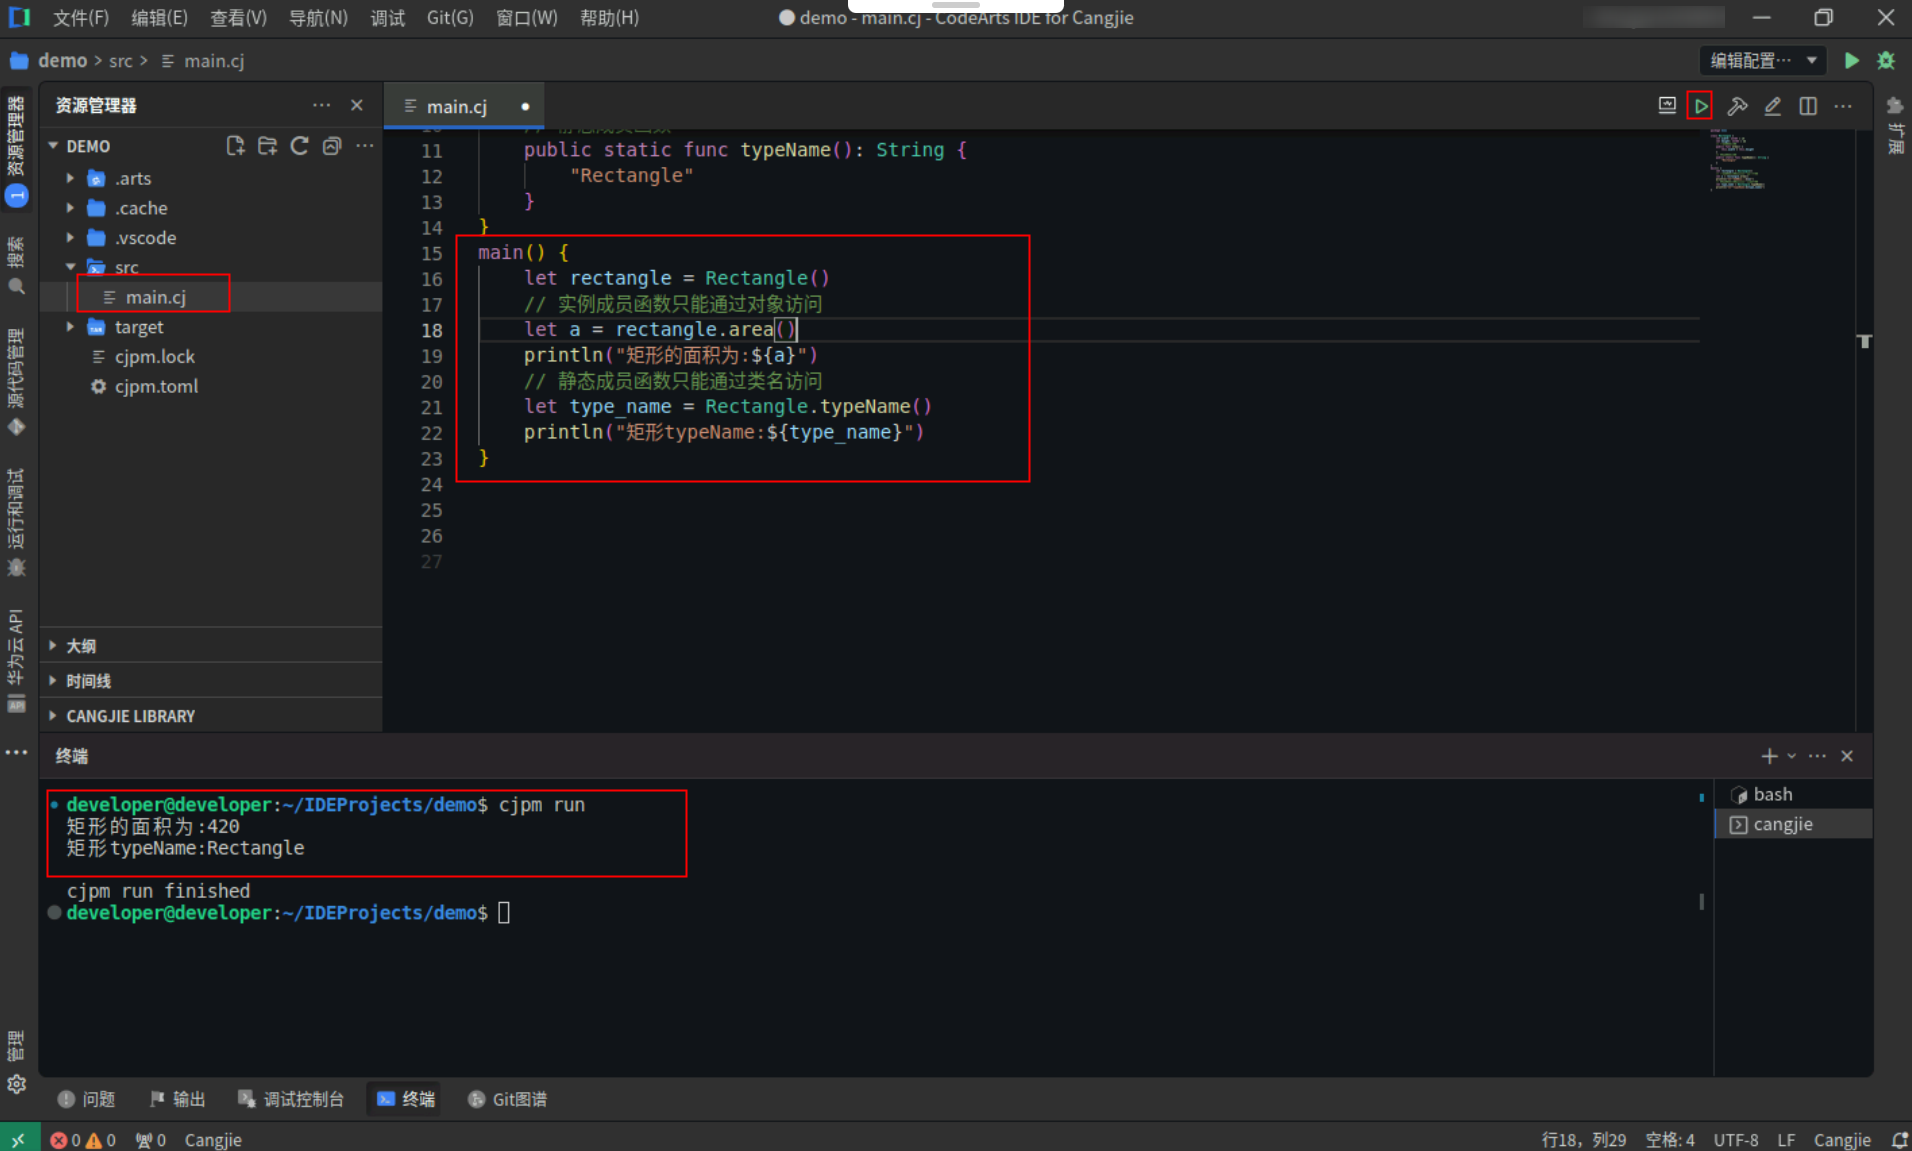Close the terminal panel
1912x1151 pixels.
(1847, 756)
